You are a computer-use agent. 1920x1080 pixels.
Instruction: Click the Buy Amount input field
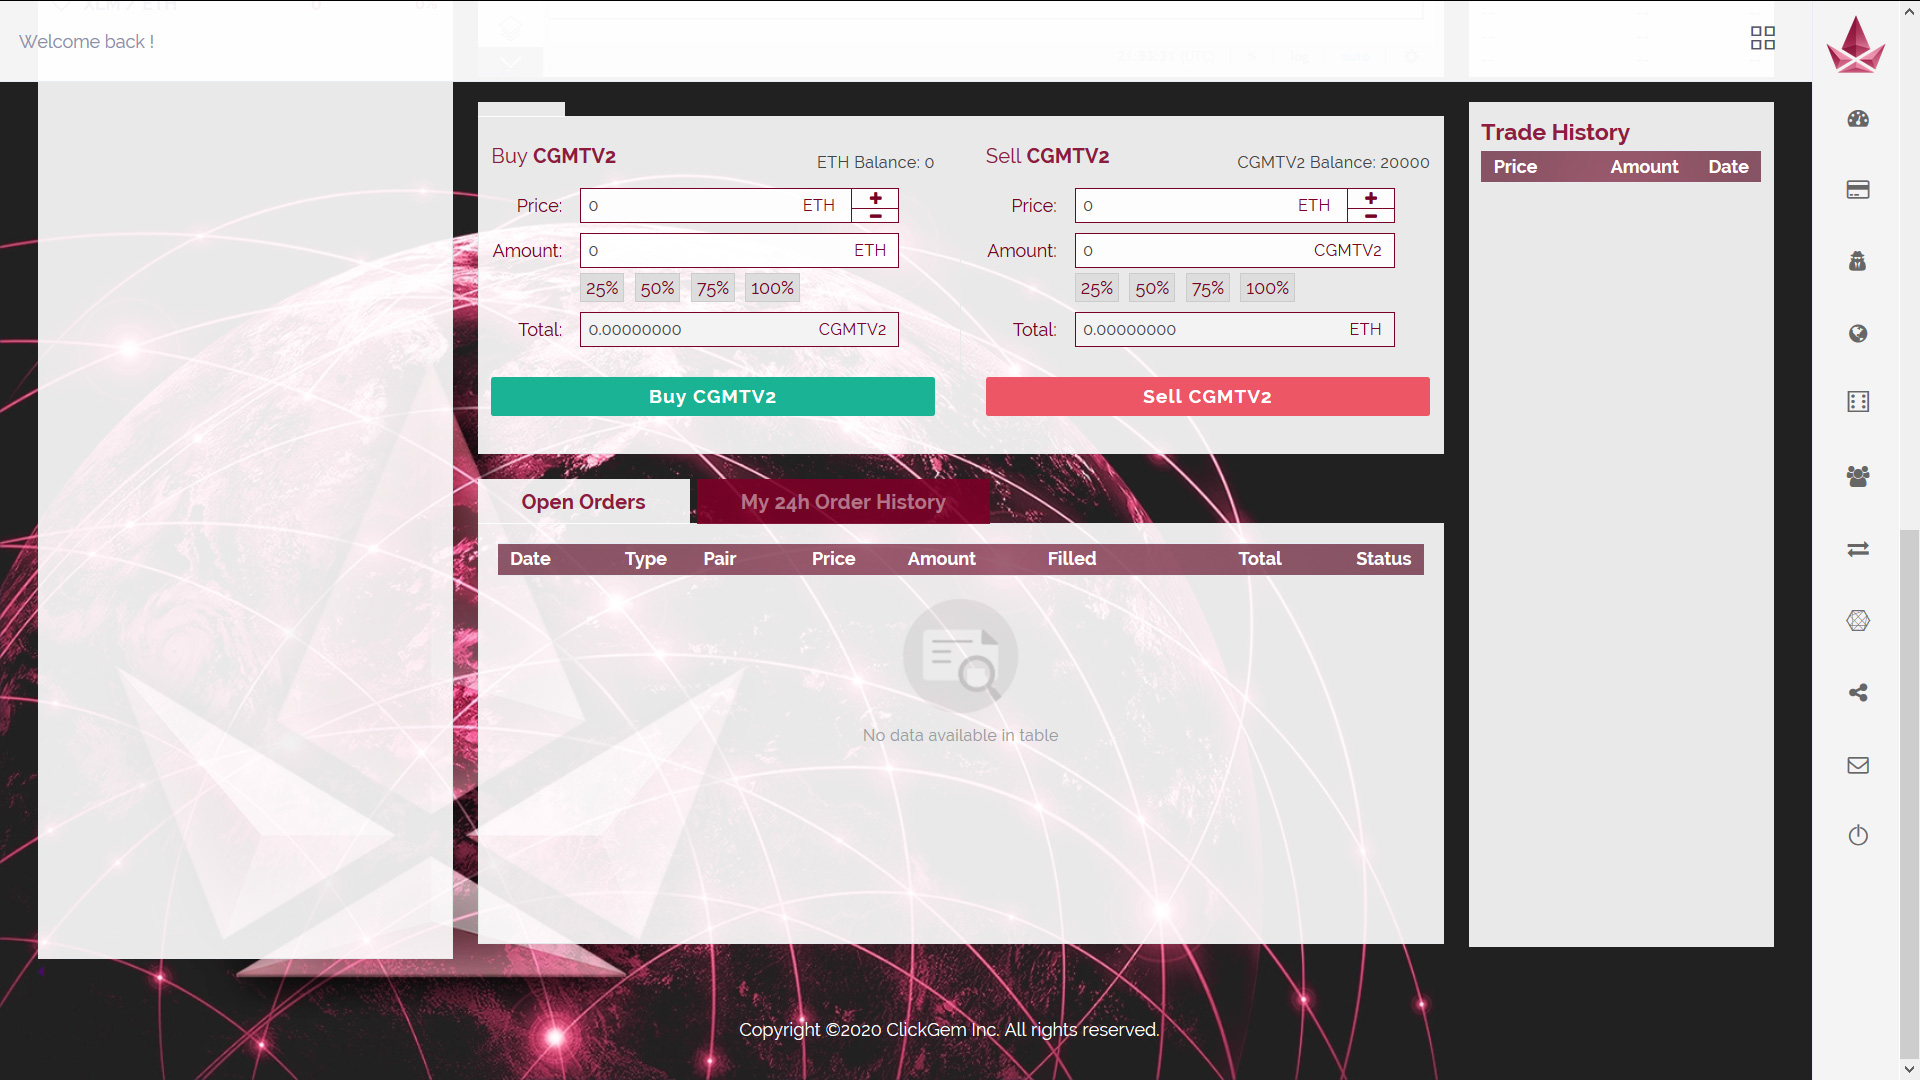point(739,250)
